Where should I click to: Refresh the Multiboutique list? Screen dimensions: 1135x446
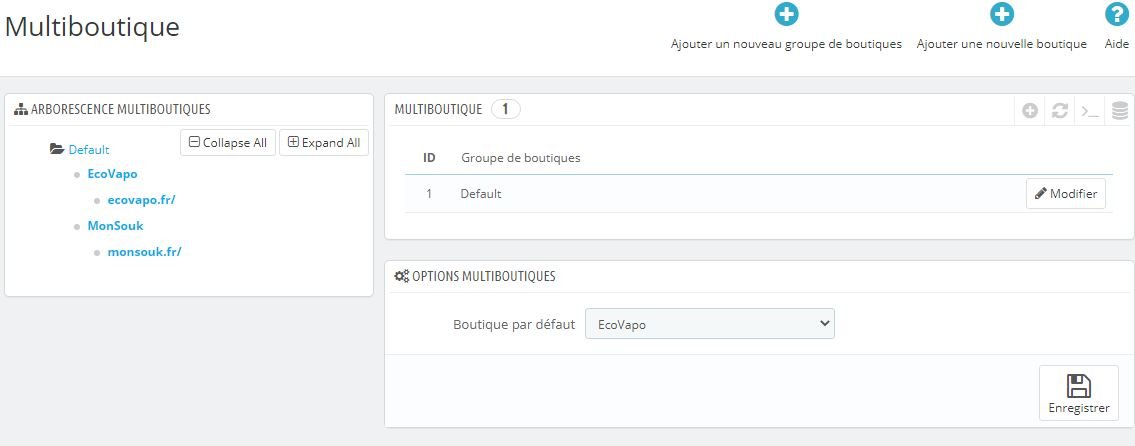[x=1060, y=111]
